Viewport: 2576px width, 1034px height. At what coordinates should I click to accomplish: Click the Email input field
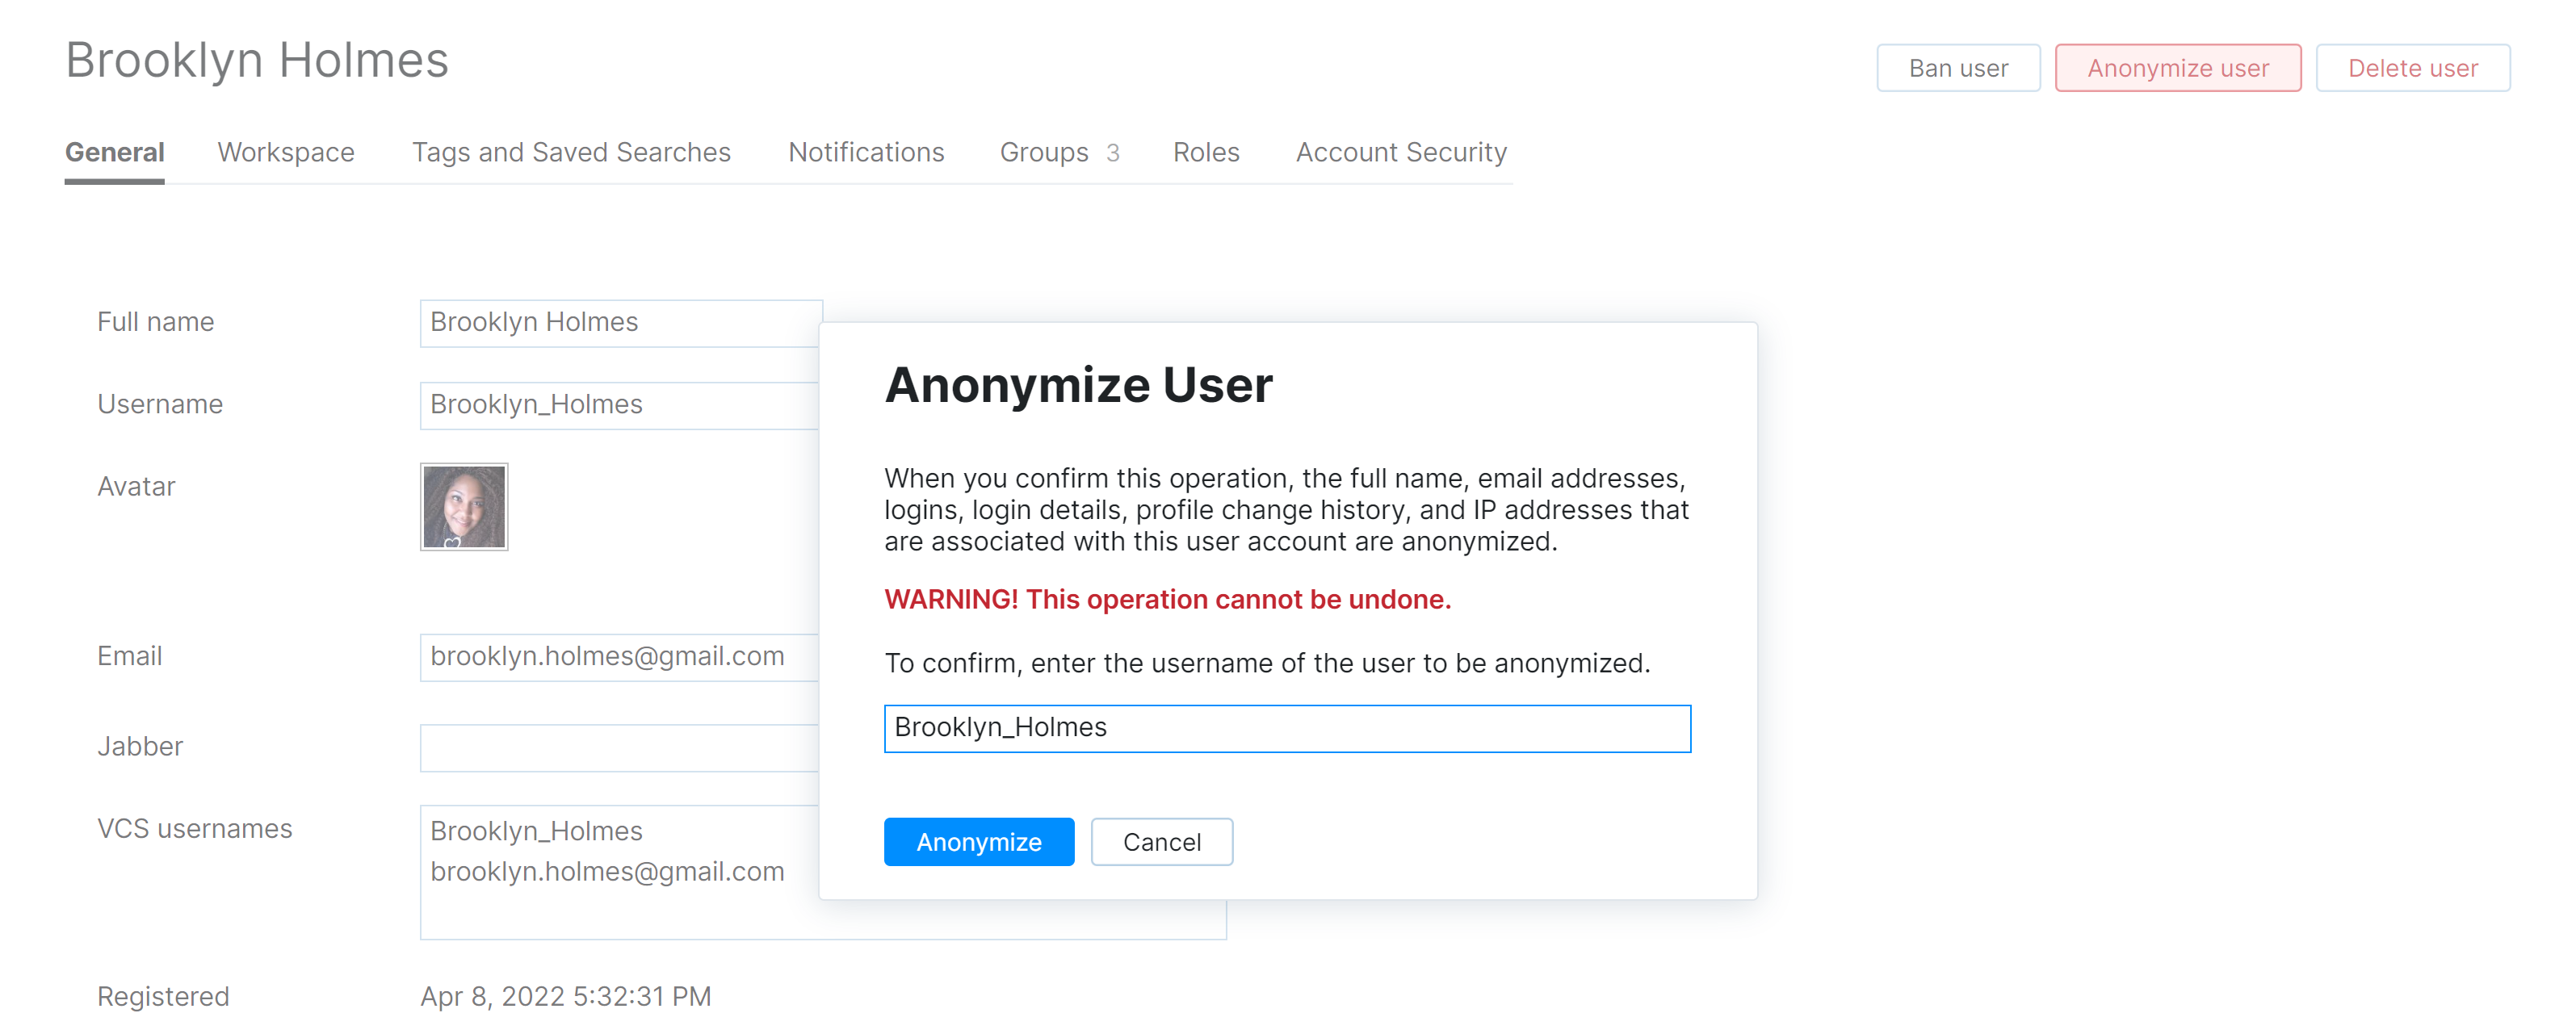[620, 657]
